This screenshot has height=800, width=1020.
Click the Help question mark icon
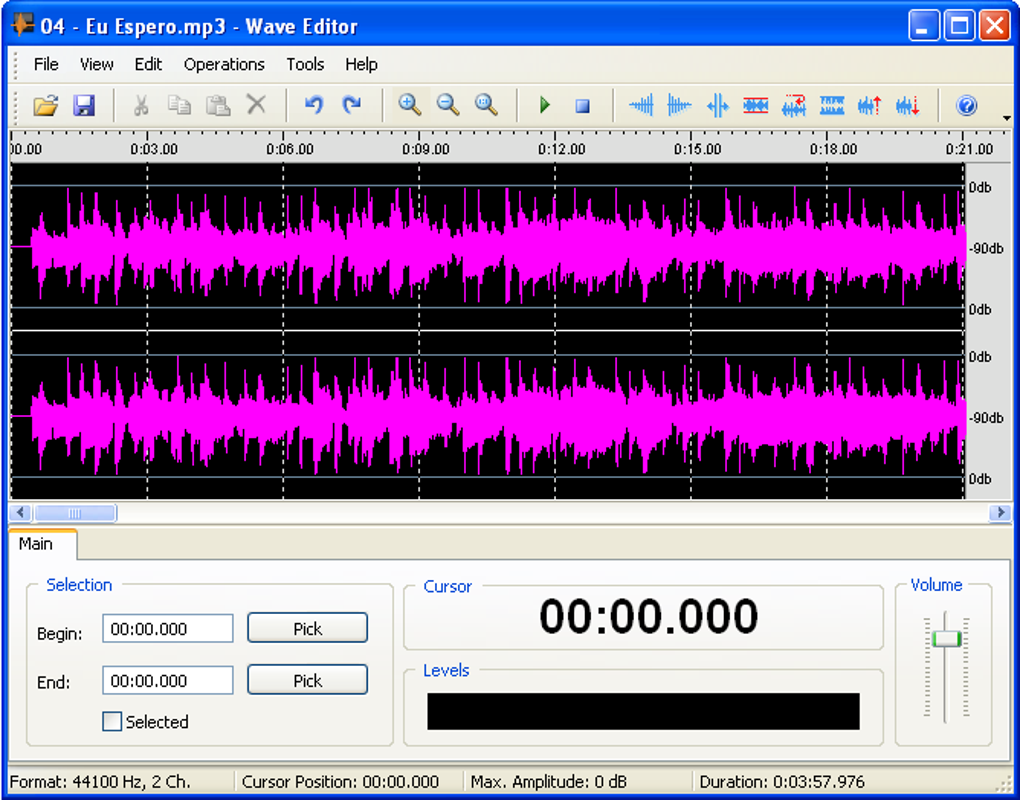tap(966, 105)
